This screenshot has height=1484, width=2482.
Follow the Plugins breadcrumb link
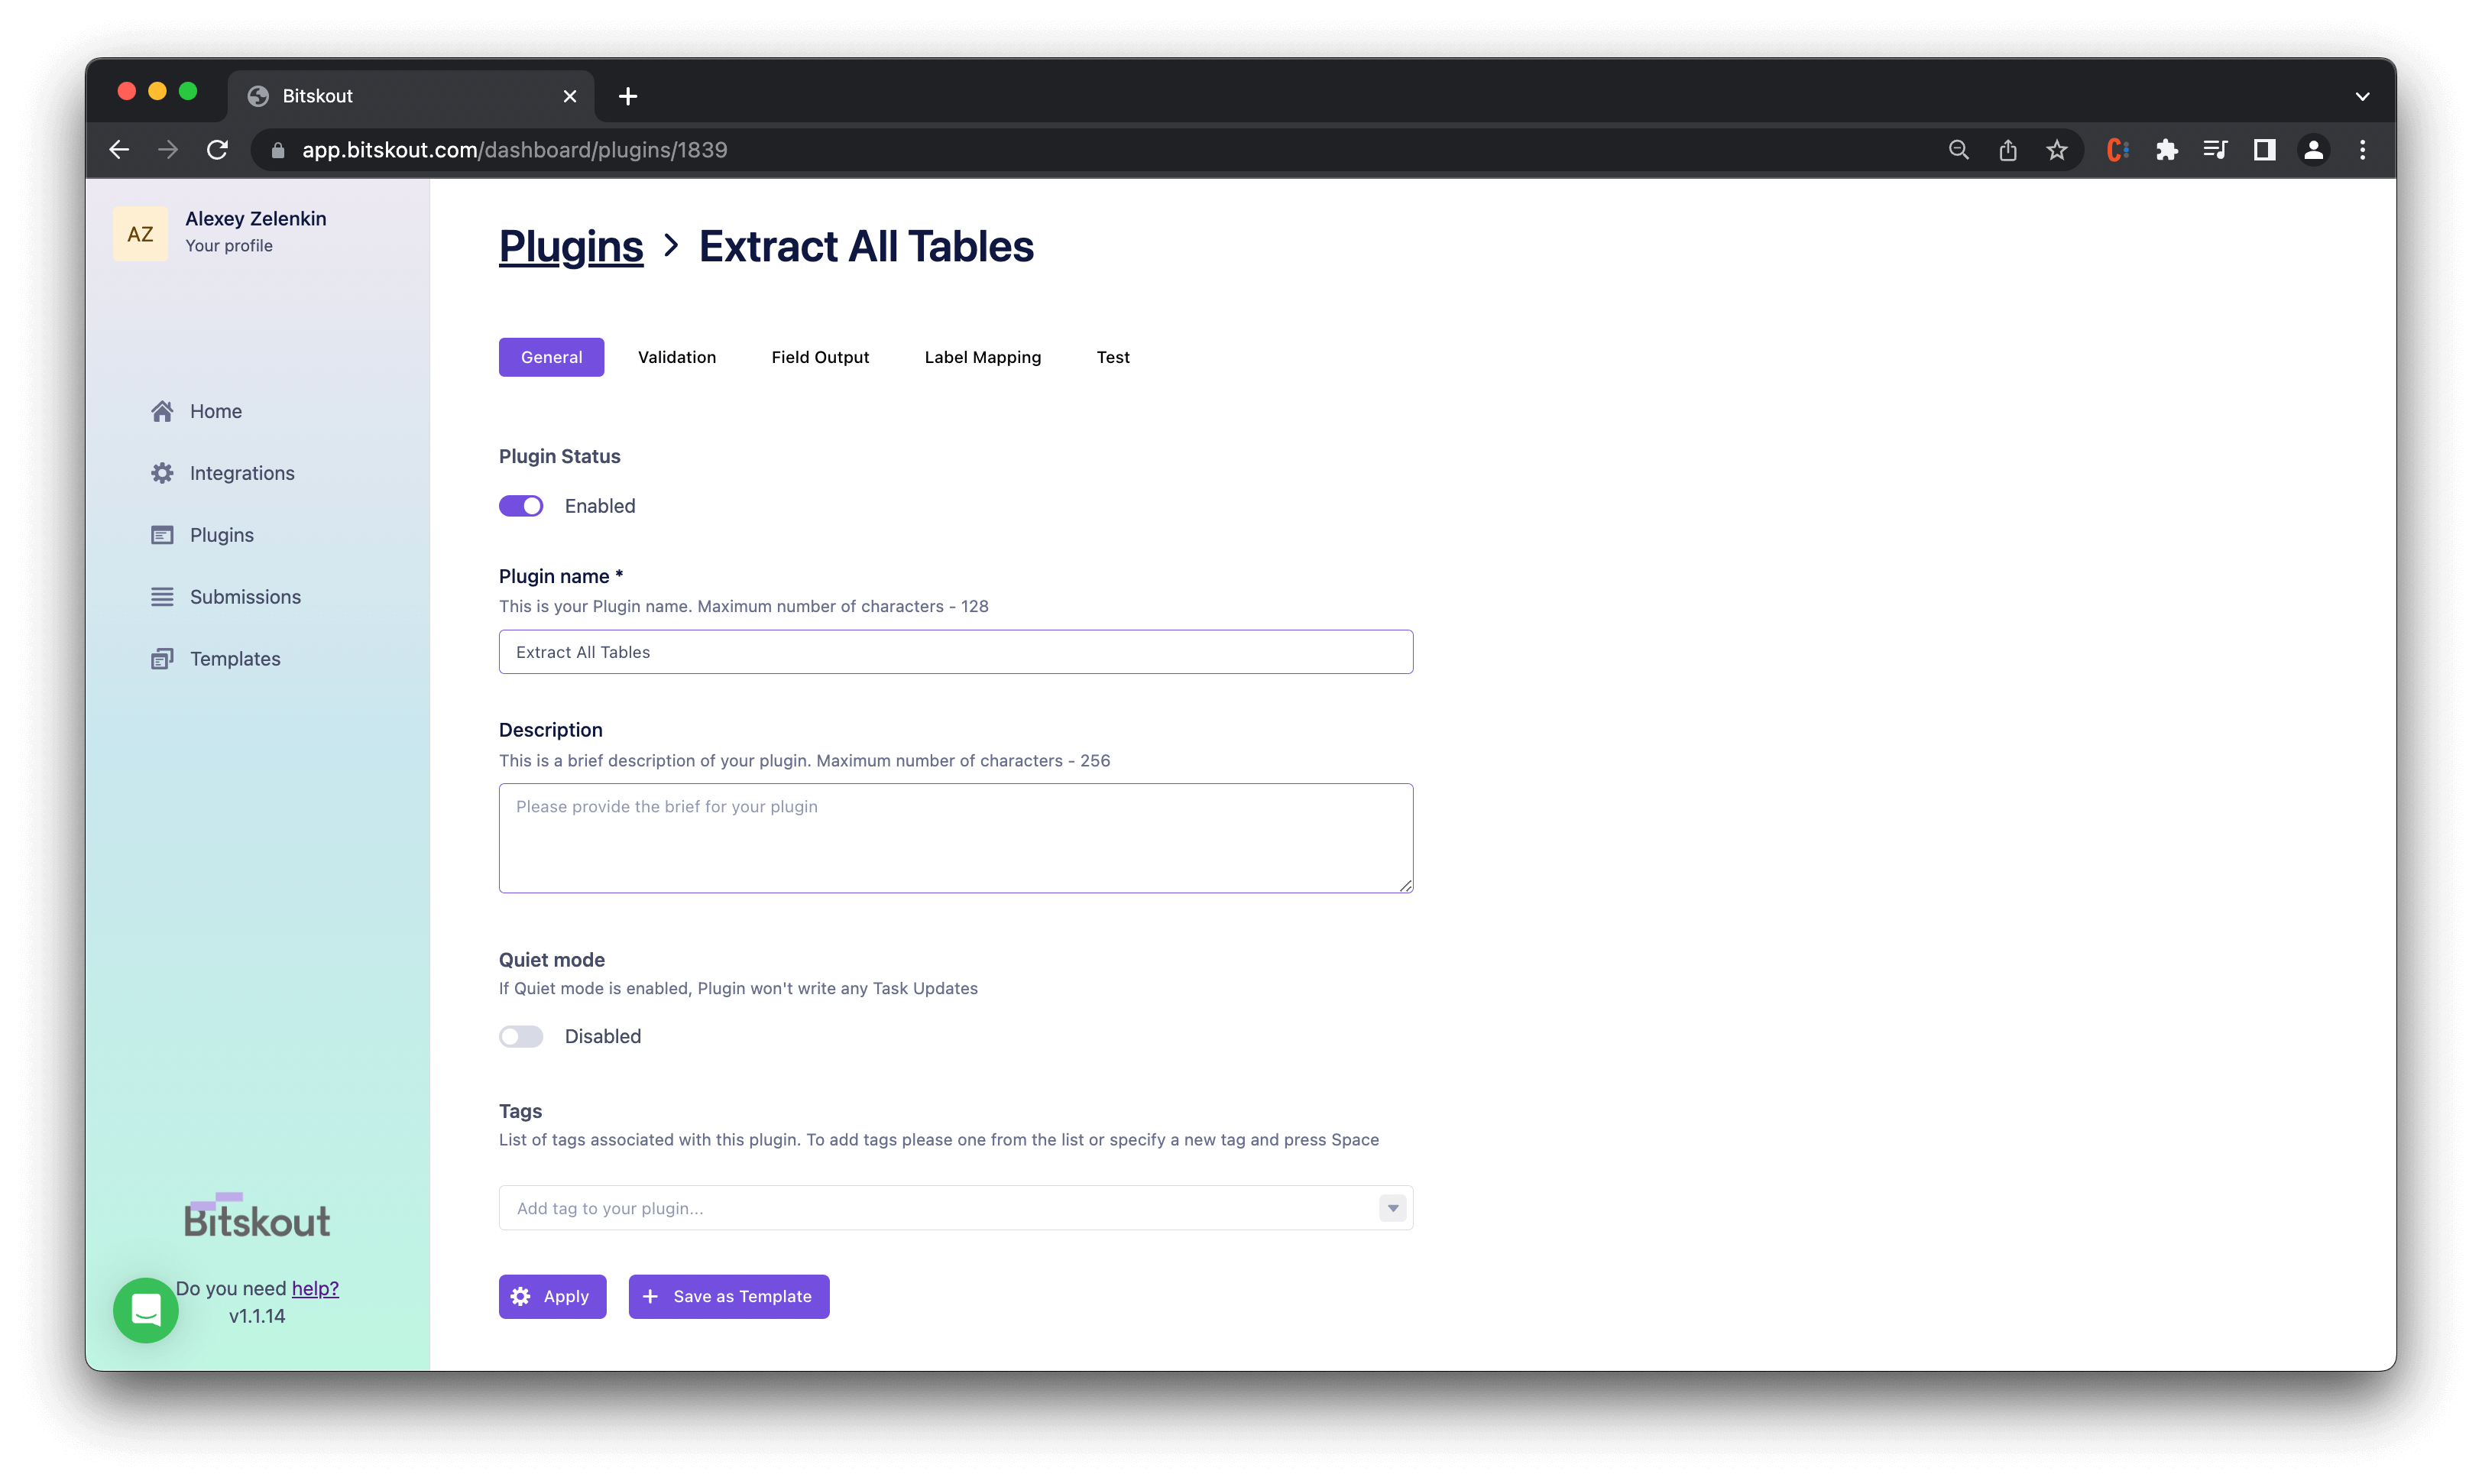click(x=571, y=246)
